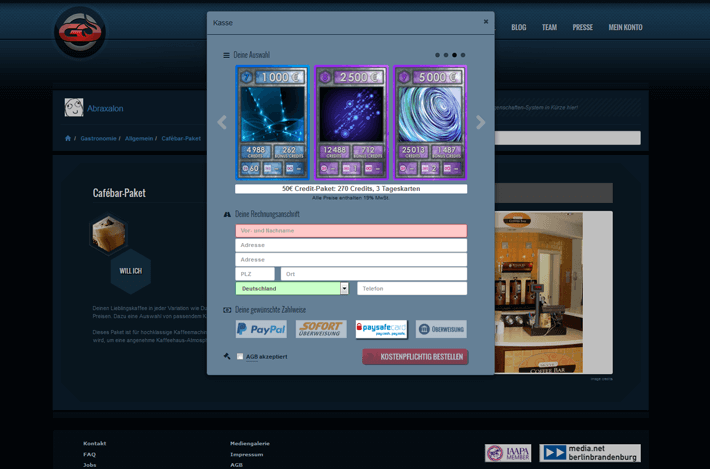Focus the Vor- und Nachname field
This screenshot has width=710, height=469.
(x=351, y=231)
